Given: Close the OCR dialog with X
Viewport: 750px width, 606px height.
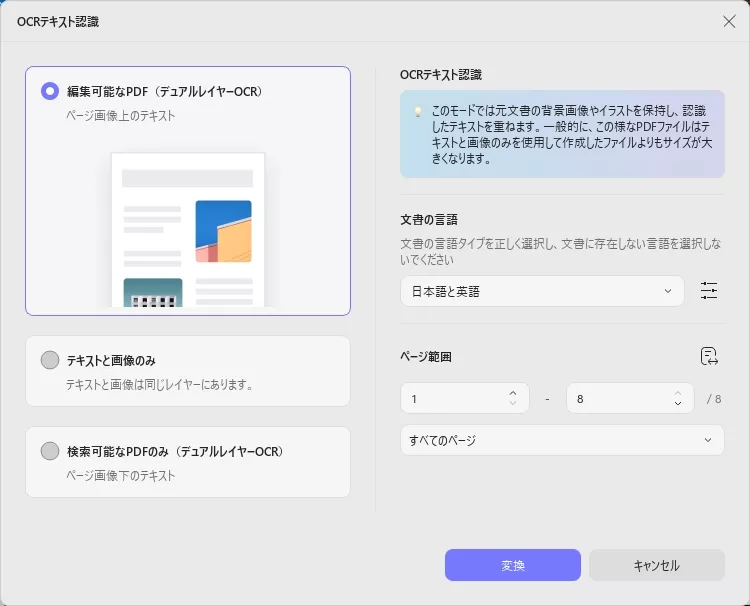Looking at the screenshot, I should 729,21.
